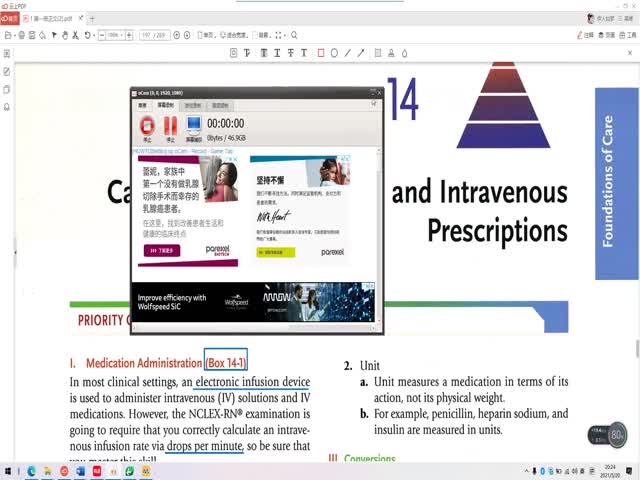Click the oCam stop recording button
The height and width of the screenshot is (480, 640).
pyautogui.click(x=147, y=126)
